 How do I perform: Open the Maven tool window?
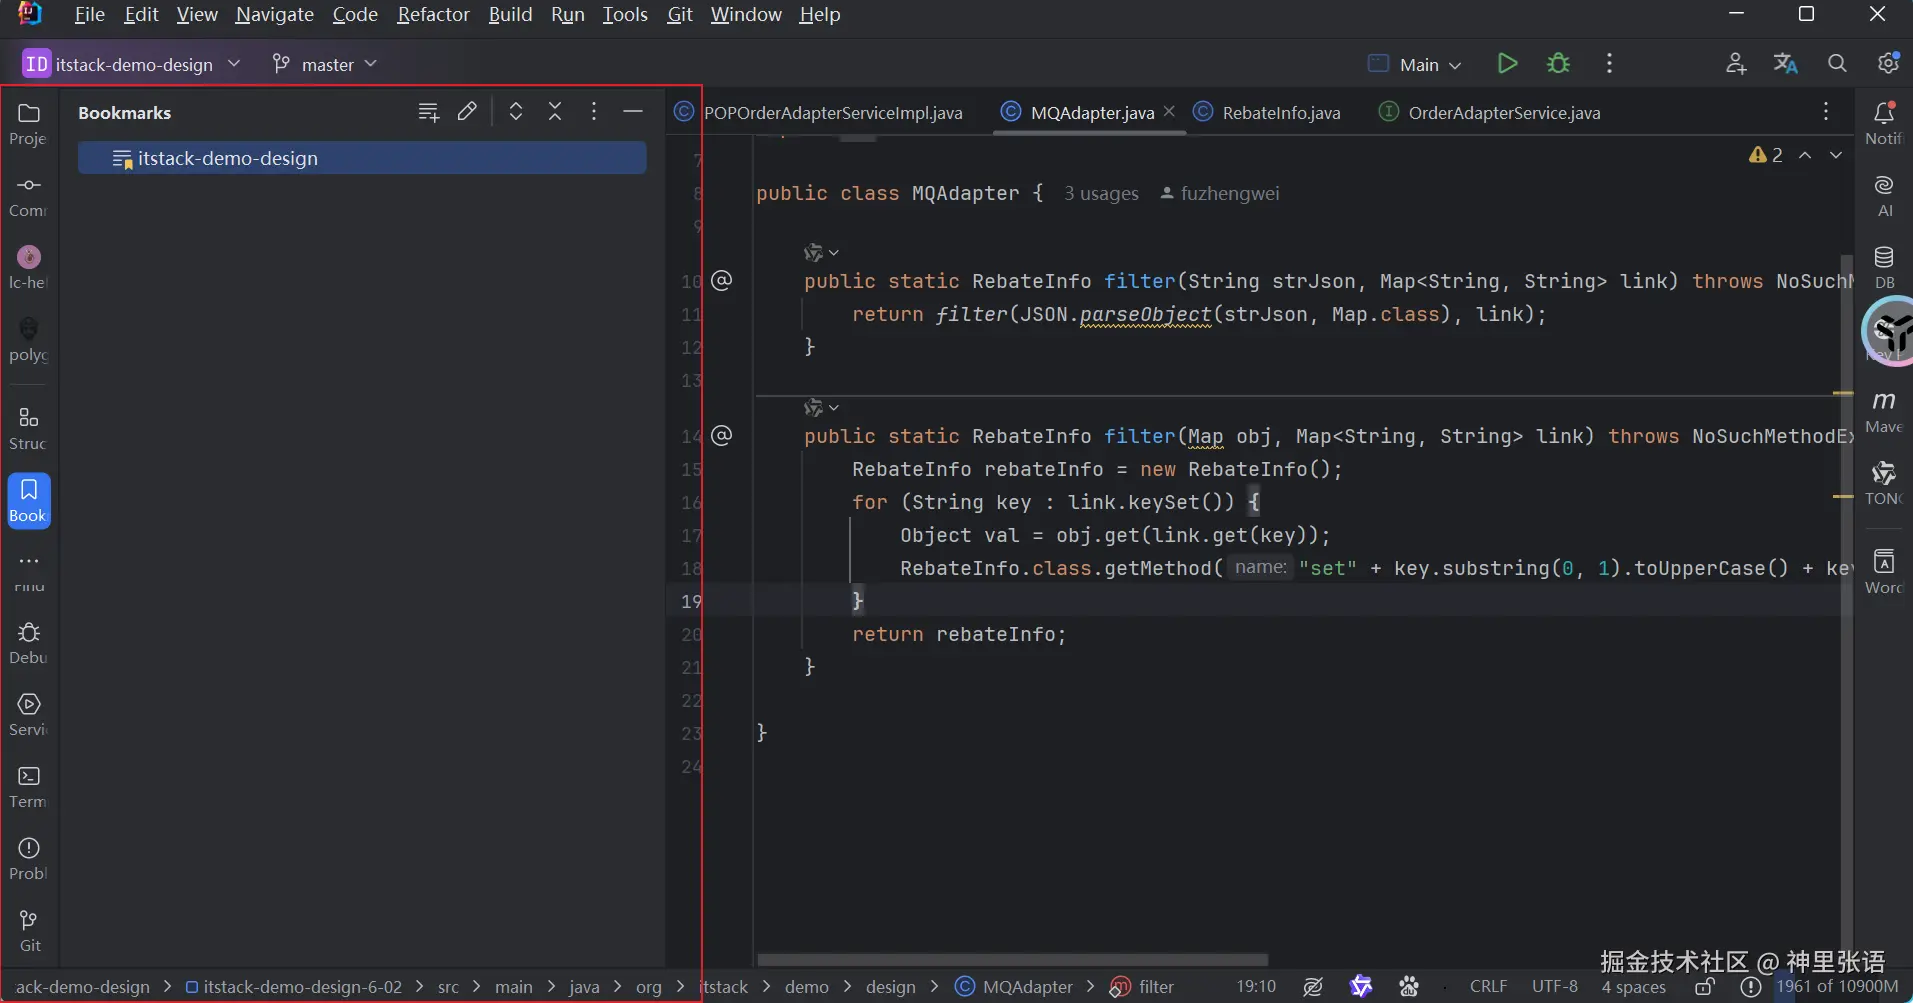1884,412
